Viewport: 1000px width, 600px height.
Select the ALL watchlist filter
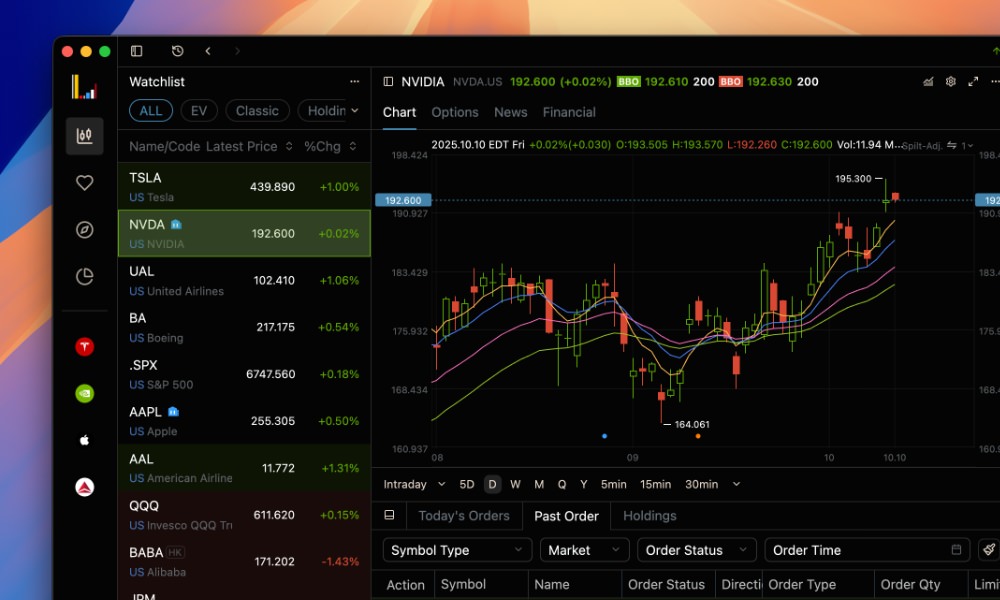150,111
